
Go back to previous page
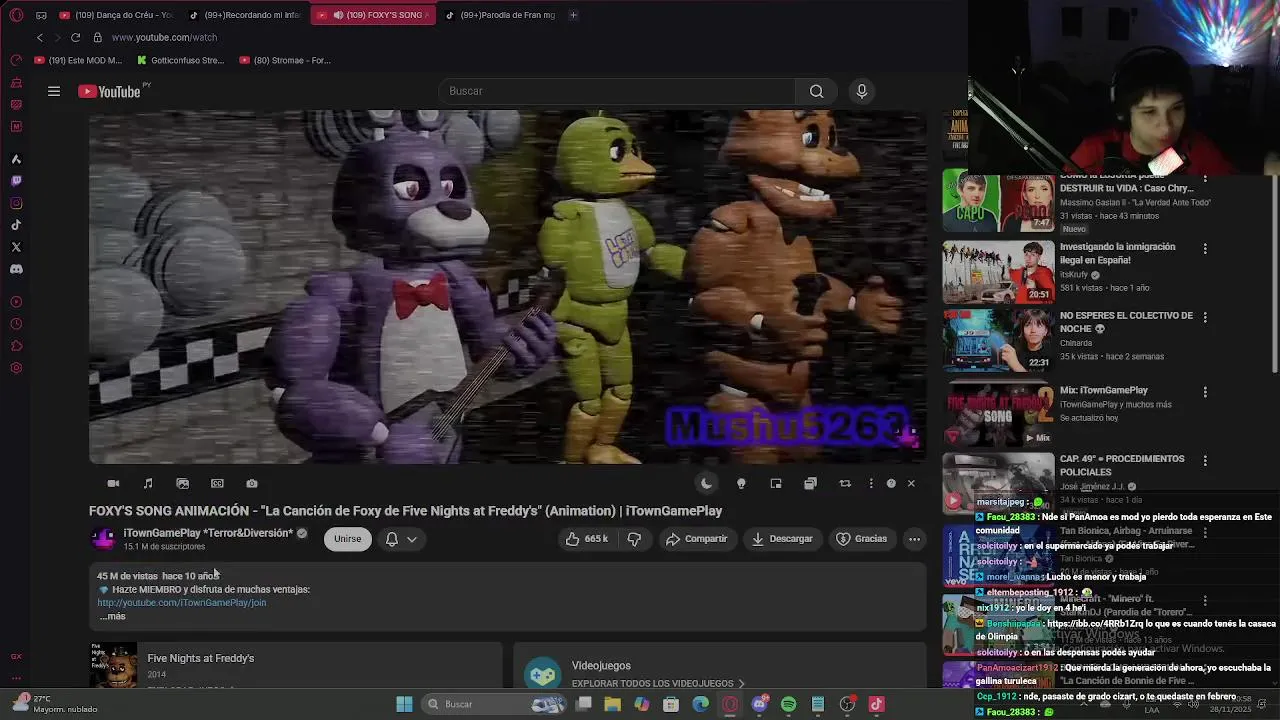point(40,37)
